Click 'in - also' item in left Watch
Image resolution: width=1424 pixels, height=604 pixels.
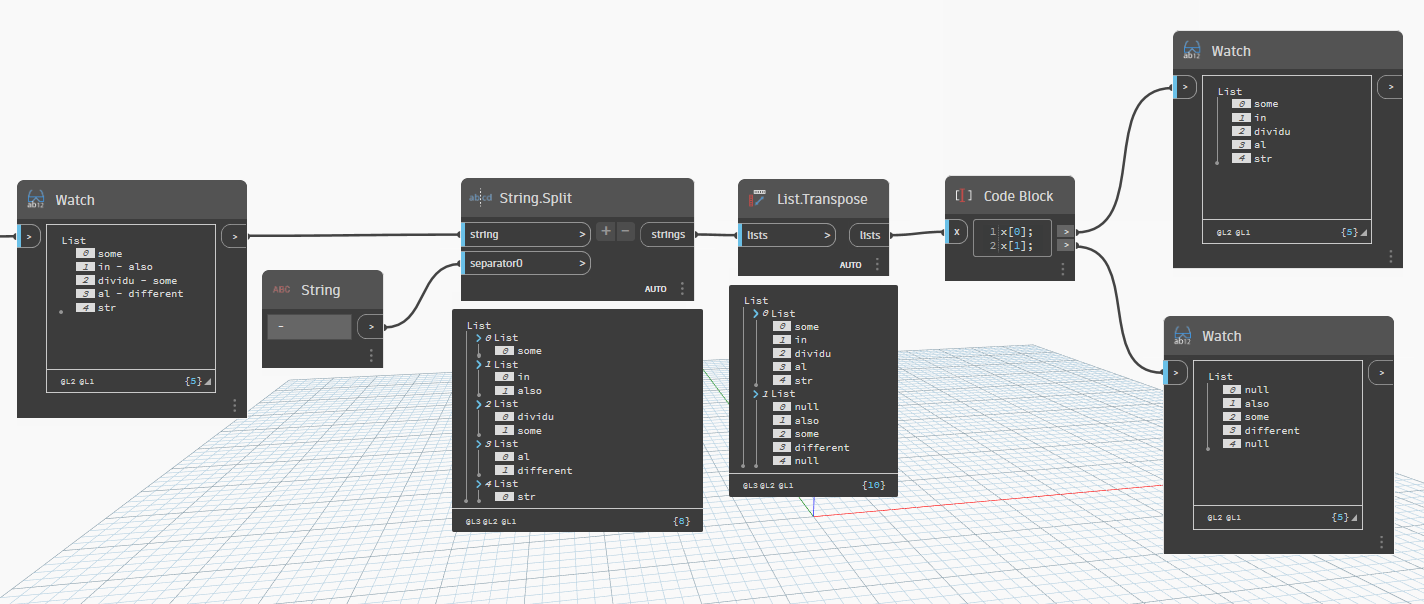click(124, 267)
